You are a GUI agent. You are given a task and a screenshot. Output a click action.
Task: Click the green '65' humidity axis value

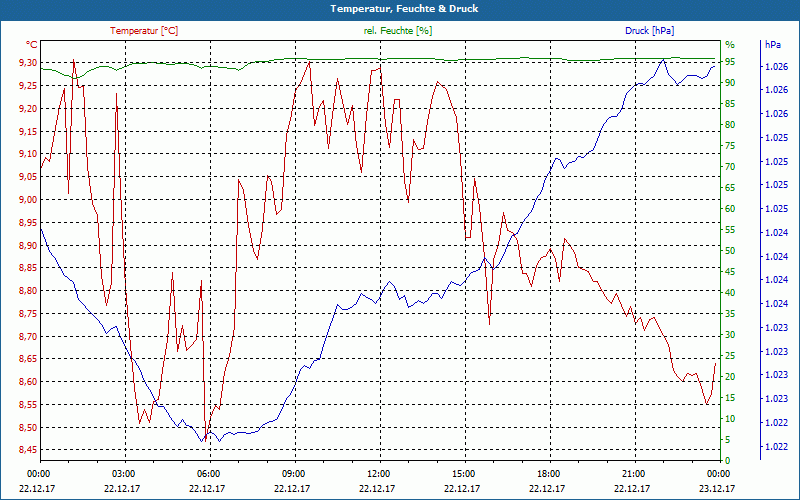click(730, 188)
